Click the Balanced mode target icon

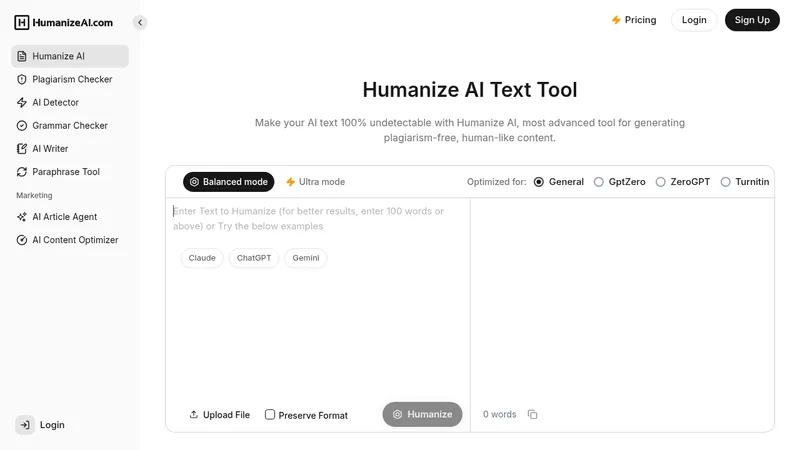coord(194,182)
